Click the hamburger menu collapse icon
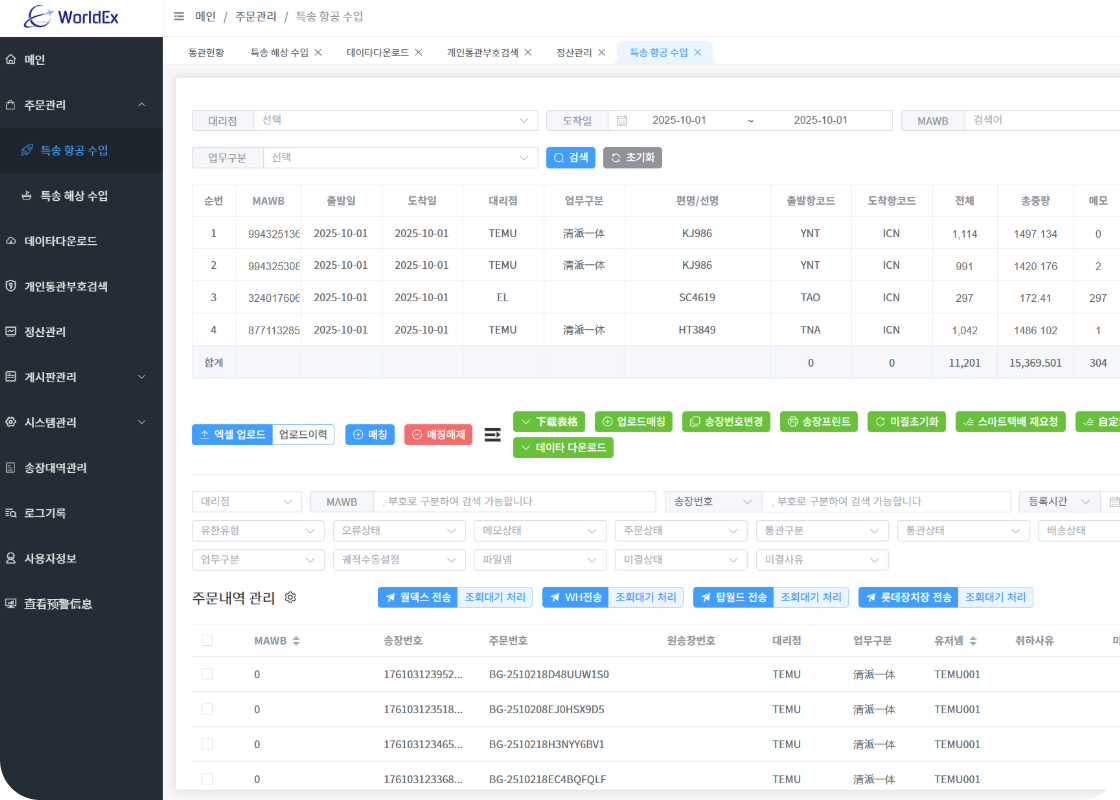This screenshot has height=800, width=1120. pyautogui.click(x=179, y=17)
